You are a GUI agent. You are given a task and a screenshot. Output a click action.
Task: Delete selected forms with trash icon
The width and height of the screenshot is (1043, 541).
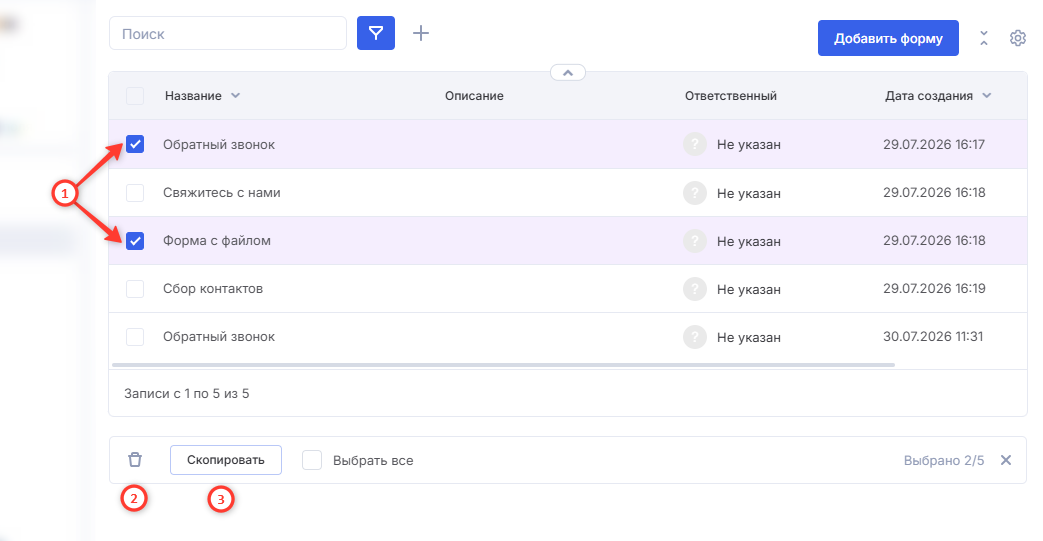135,460
